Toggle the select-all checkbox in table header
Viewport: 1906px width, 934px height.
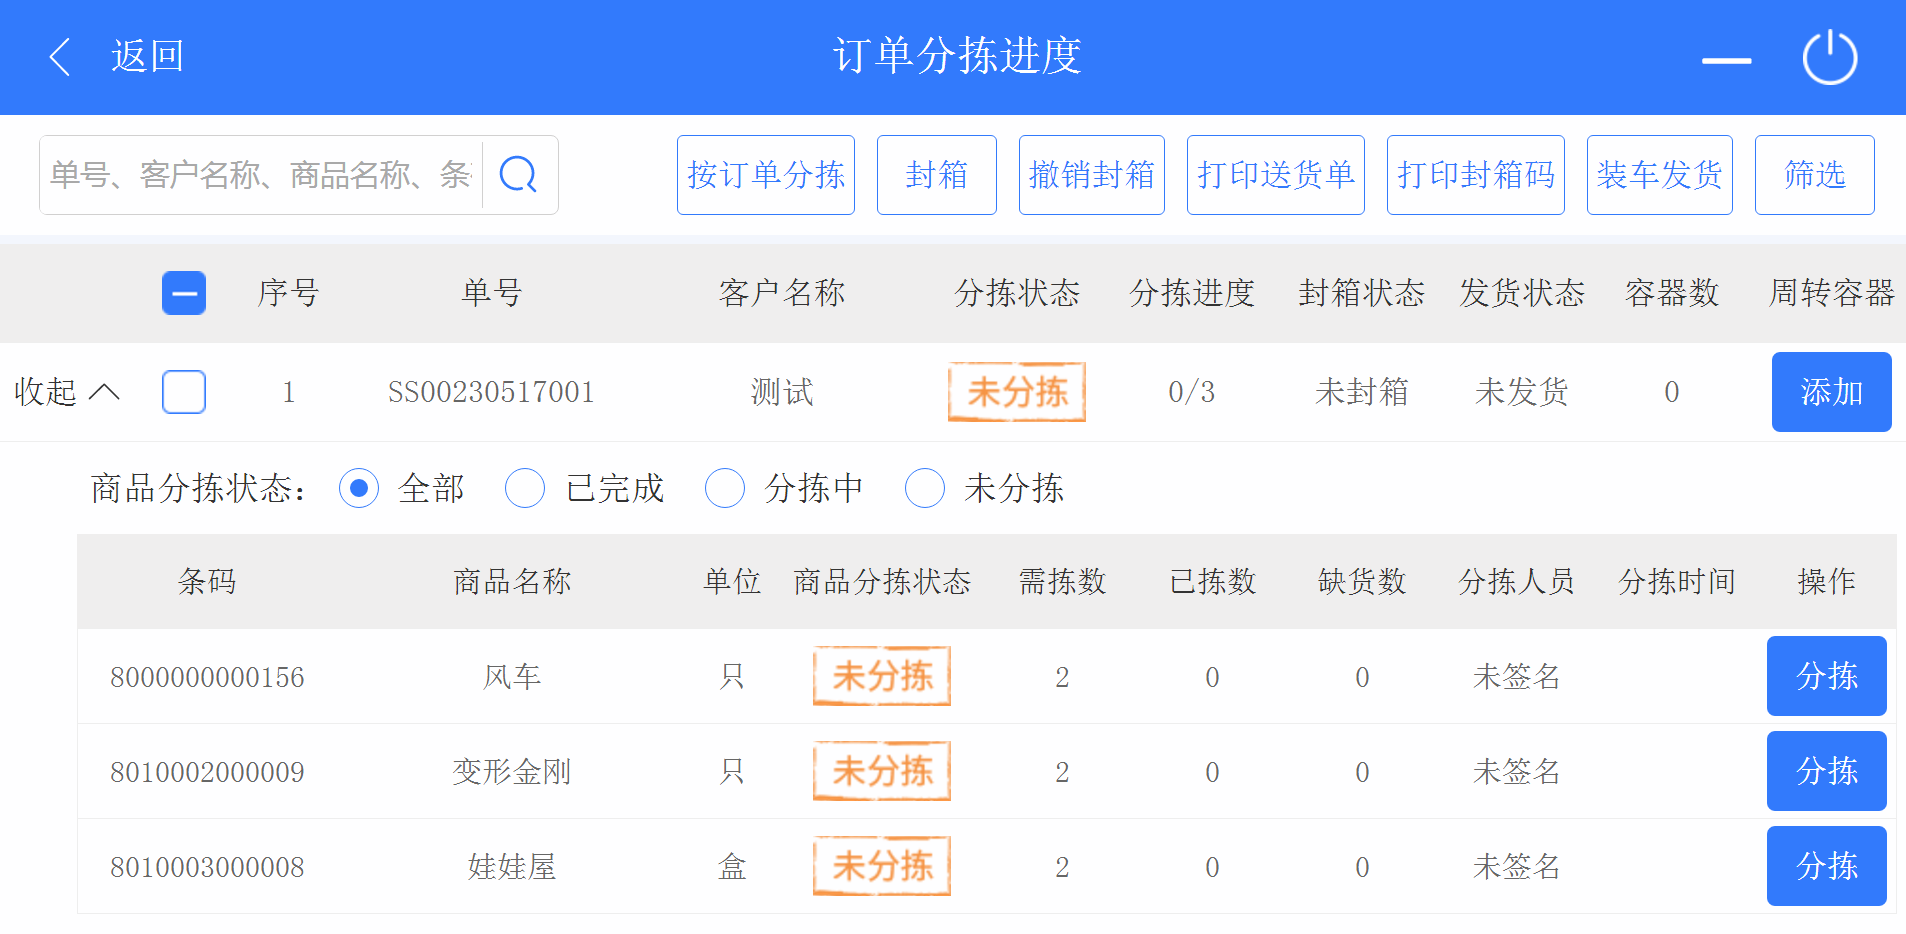pyautogui.click(x=184, y=293)
